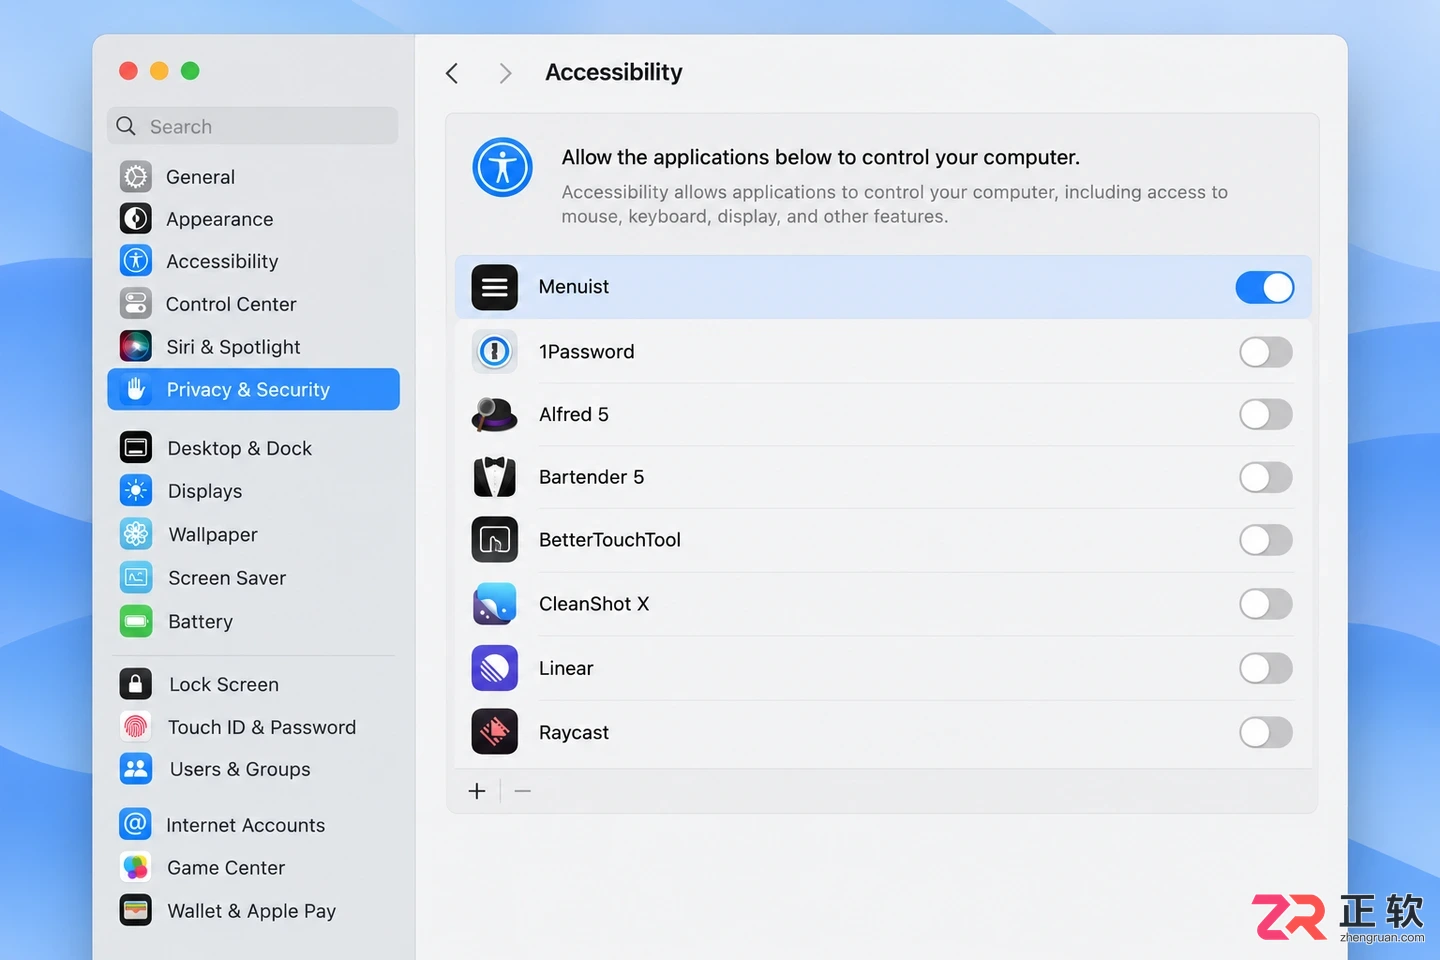1440x960 pixels.
Task: Click the Wallet & Apple Pay icon
Action: pos(136,910)
